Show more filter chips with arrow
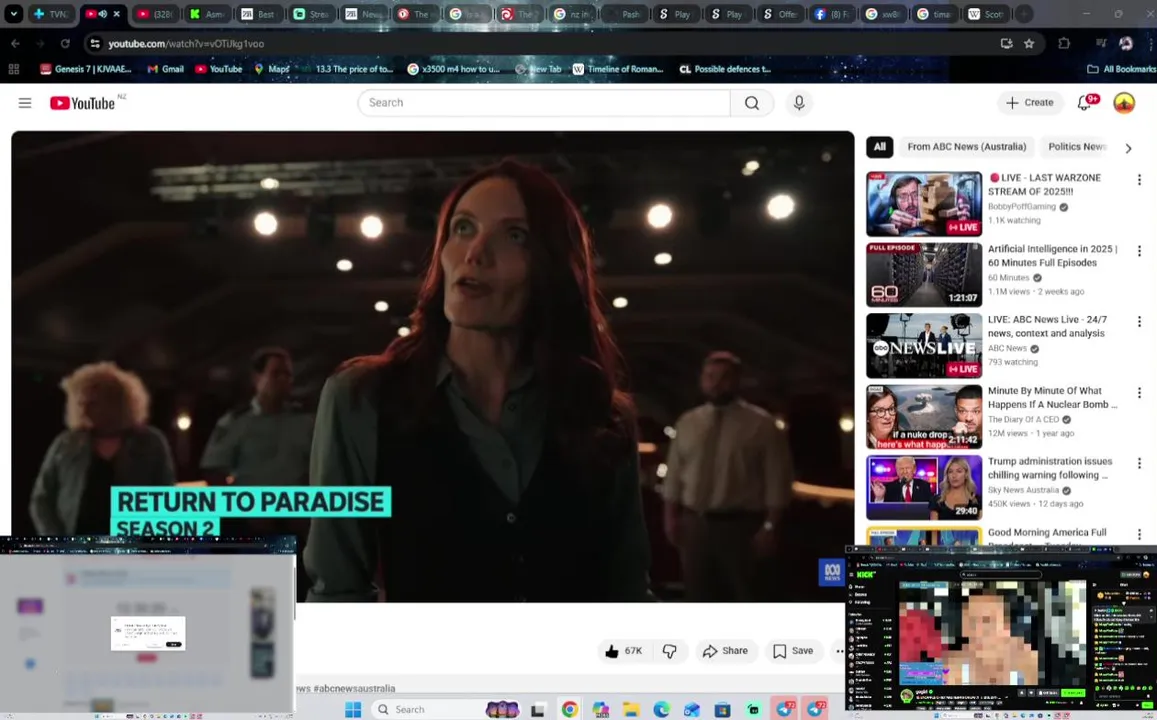Viewport: 1157px width, 720px height. 1128,148
